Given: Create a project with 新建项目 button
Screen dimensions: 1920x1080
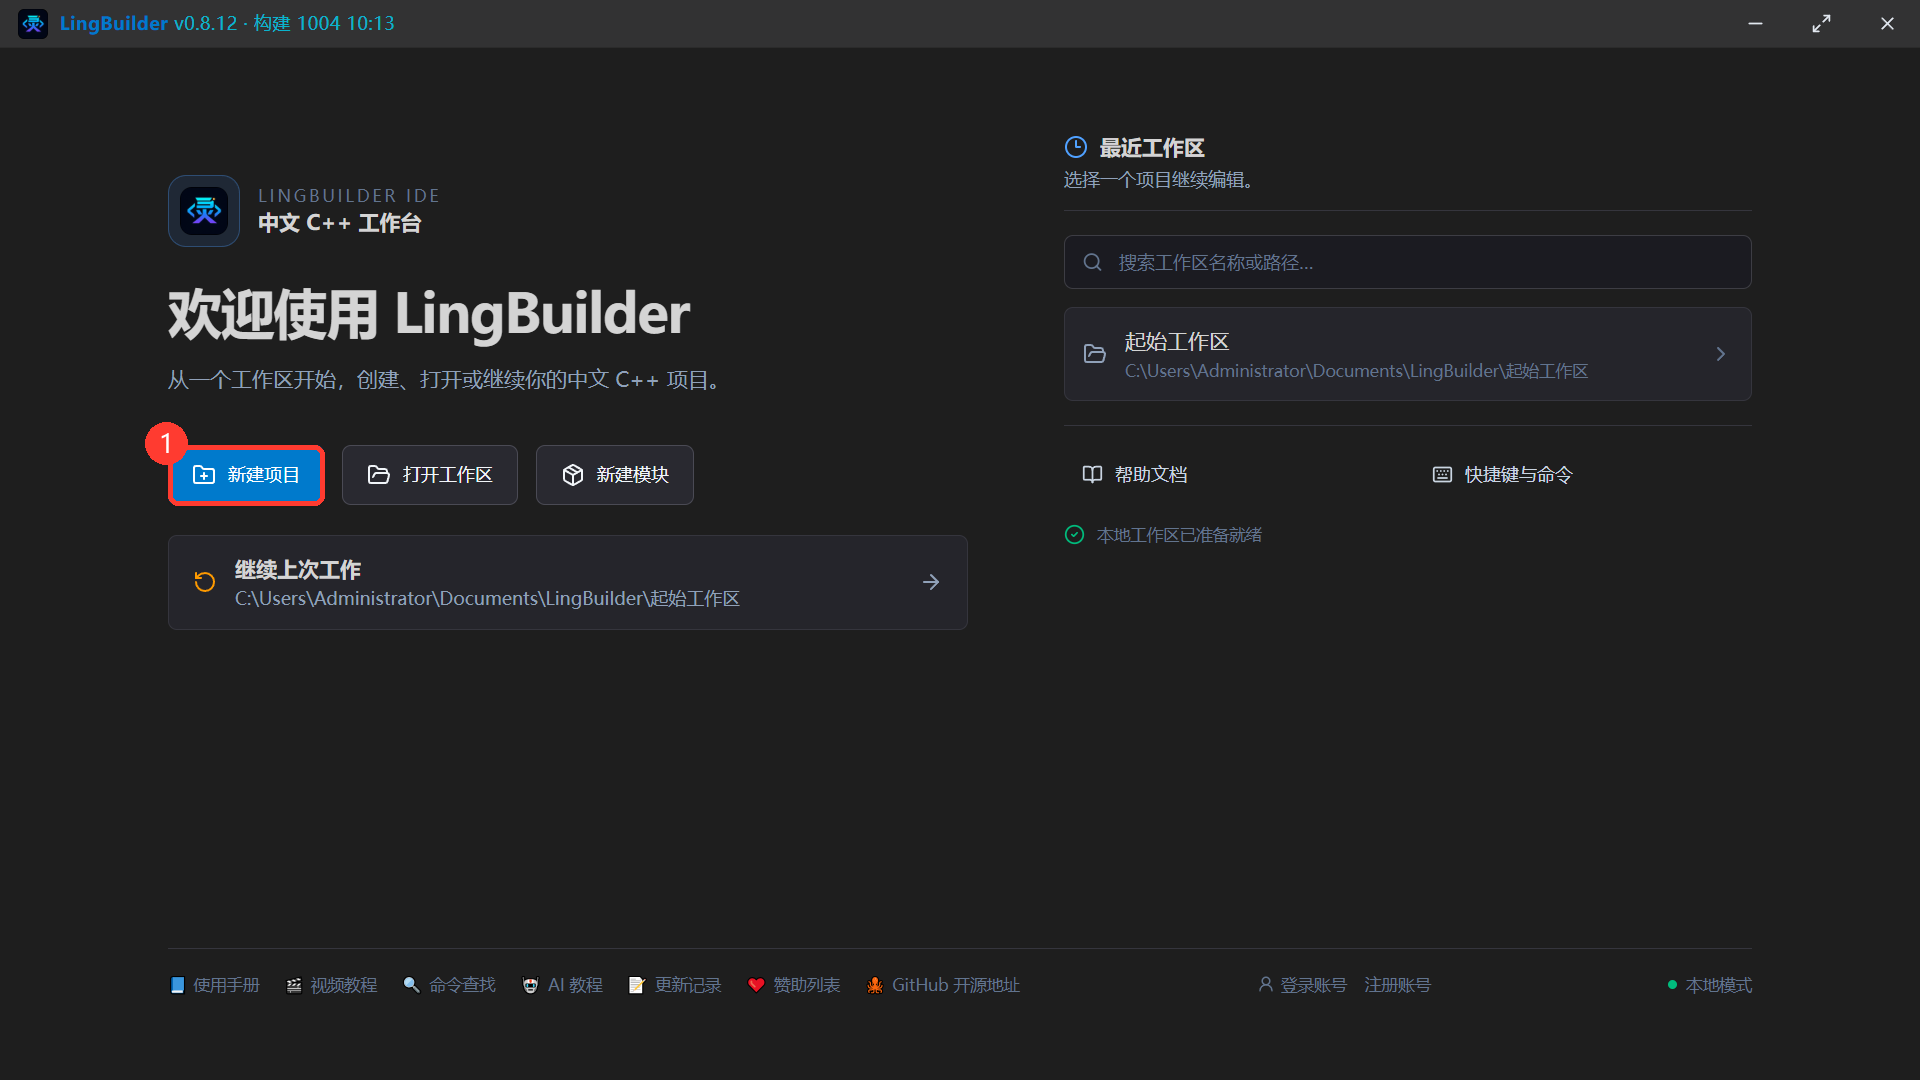Looking at the screenshot, I should pyautogui.click(x=246, y=475).
